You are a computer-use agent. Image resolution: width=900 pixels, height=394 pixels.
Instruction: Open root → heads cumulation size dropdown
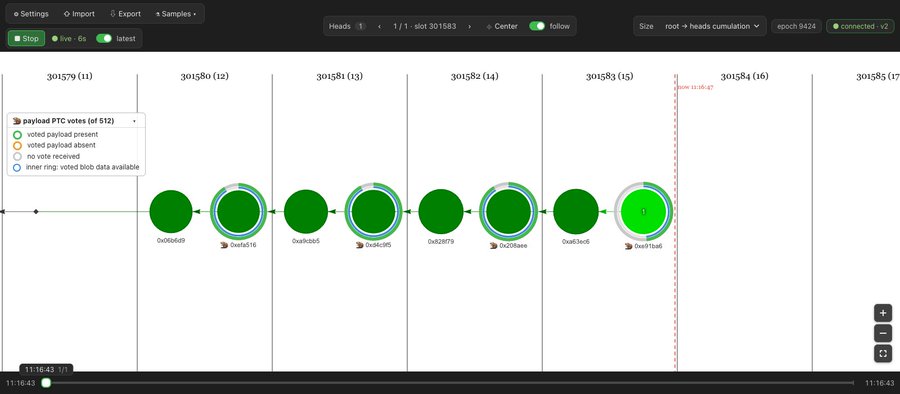click(712, 26)
